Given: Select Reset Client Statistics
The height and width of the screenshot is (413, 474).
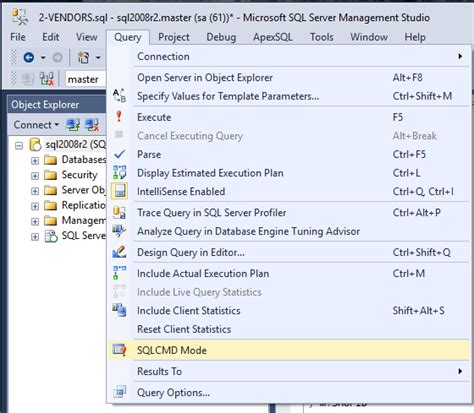Looking at the screenshot, I should pyautogui.click(x=289, y=329).
